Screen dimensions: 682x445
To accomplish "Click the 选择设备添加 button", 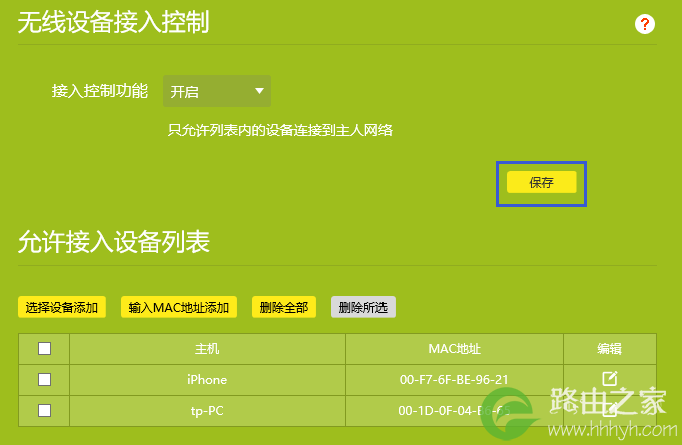I will pos(62,307).
